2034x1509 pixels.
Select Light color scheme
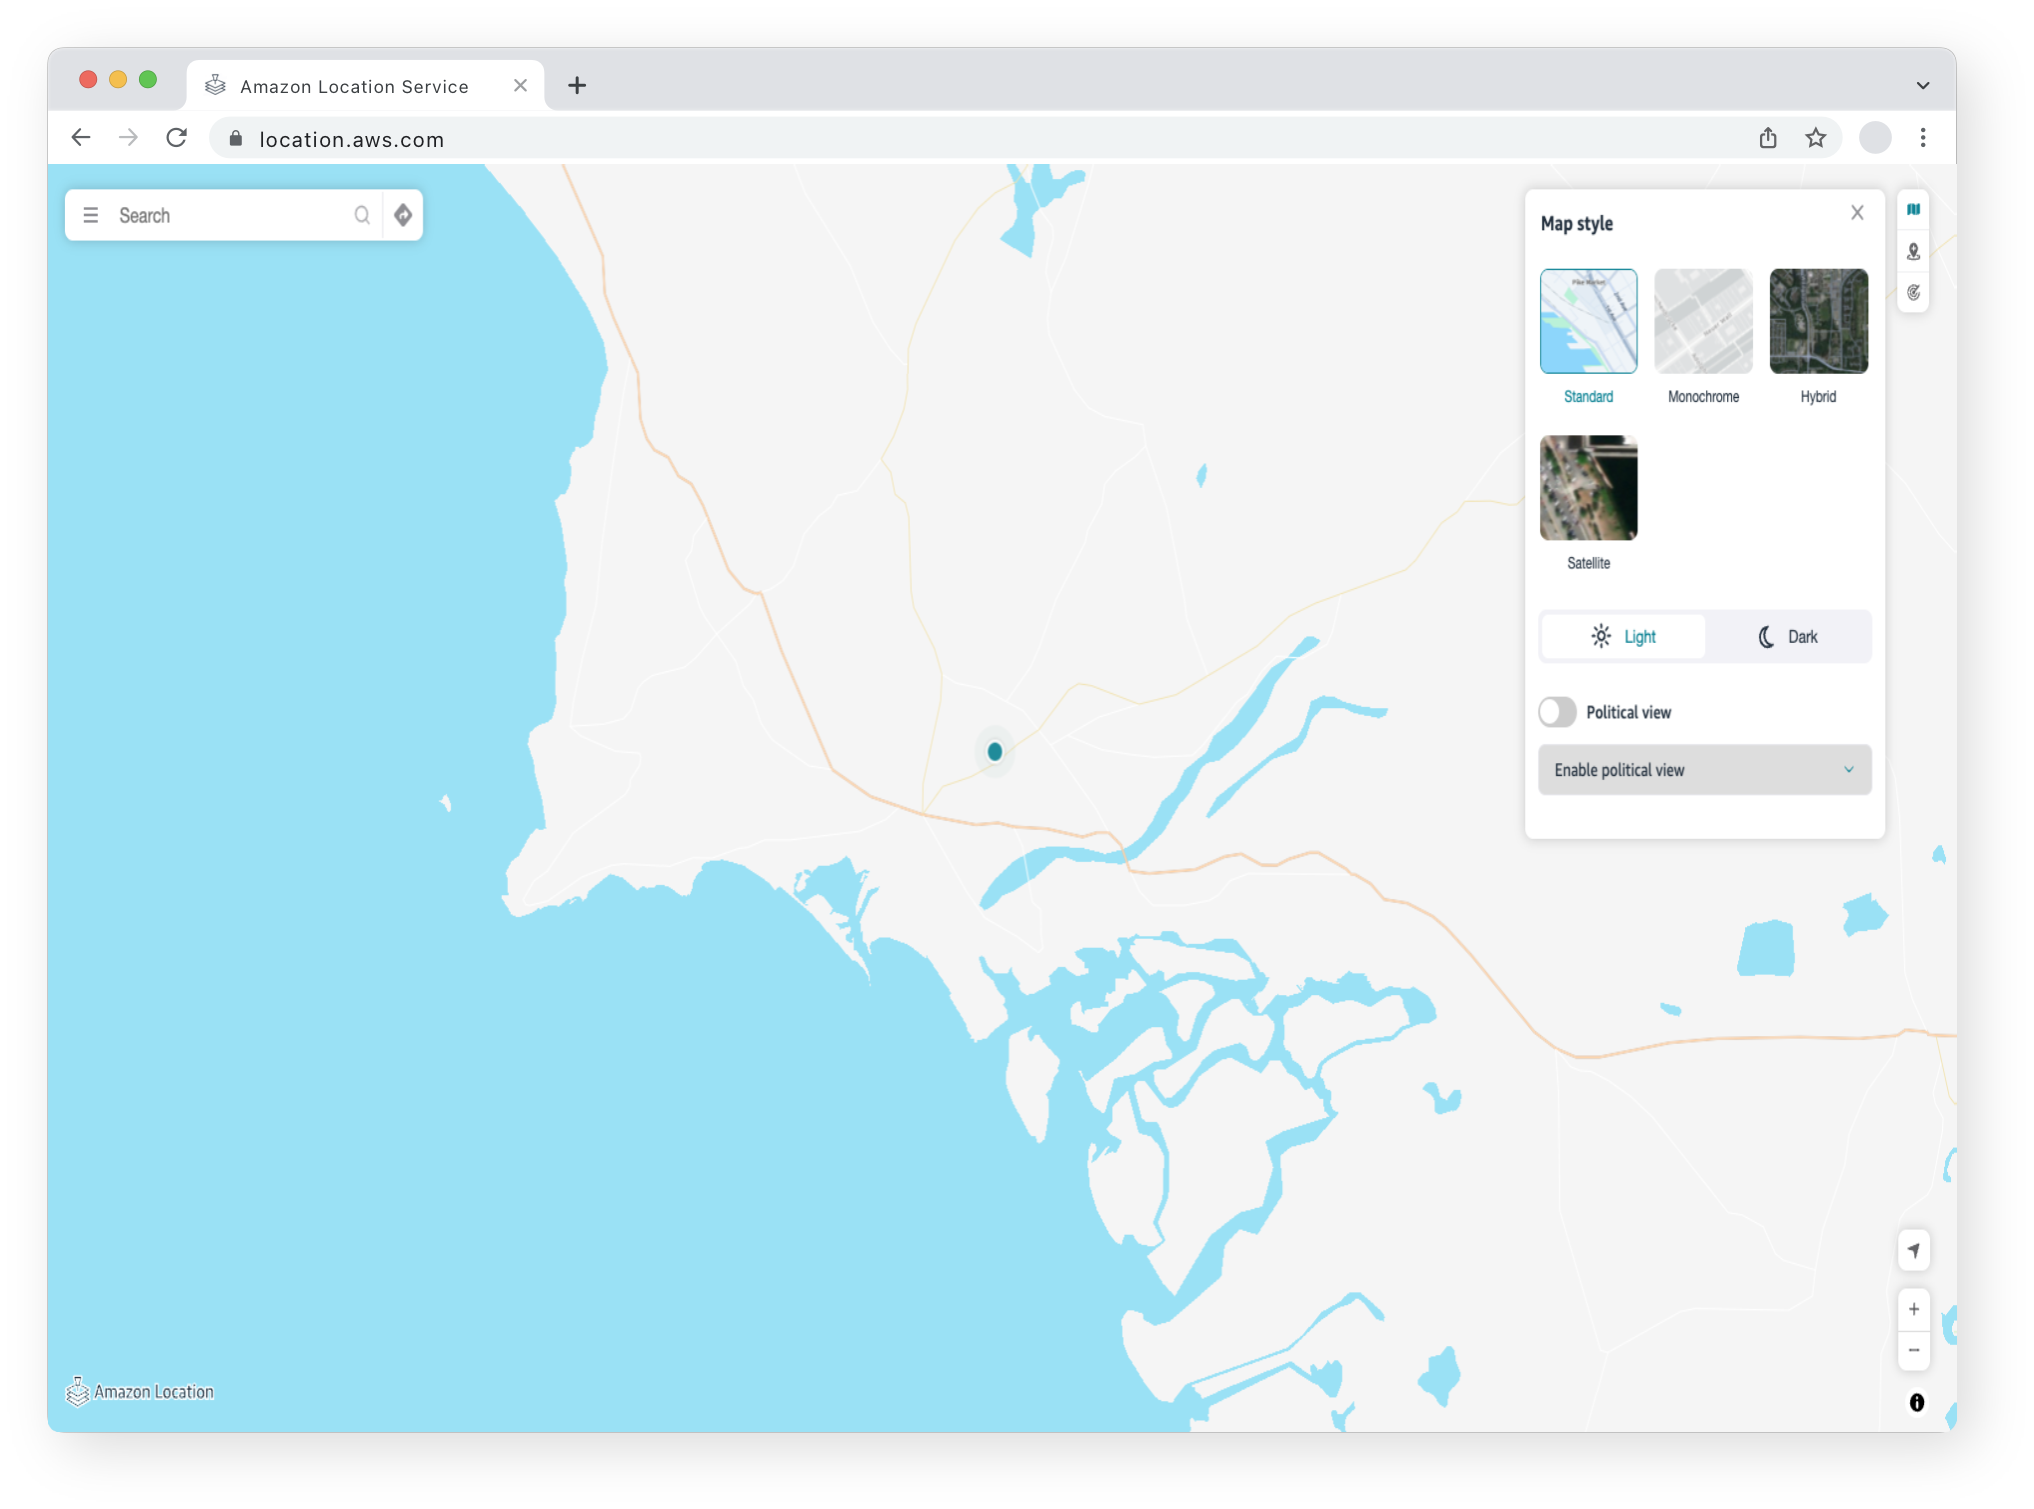1623,637
